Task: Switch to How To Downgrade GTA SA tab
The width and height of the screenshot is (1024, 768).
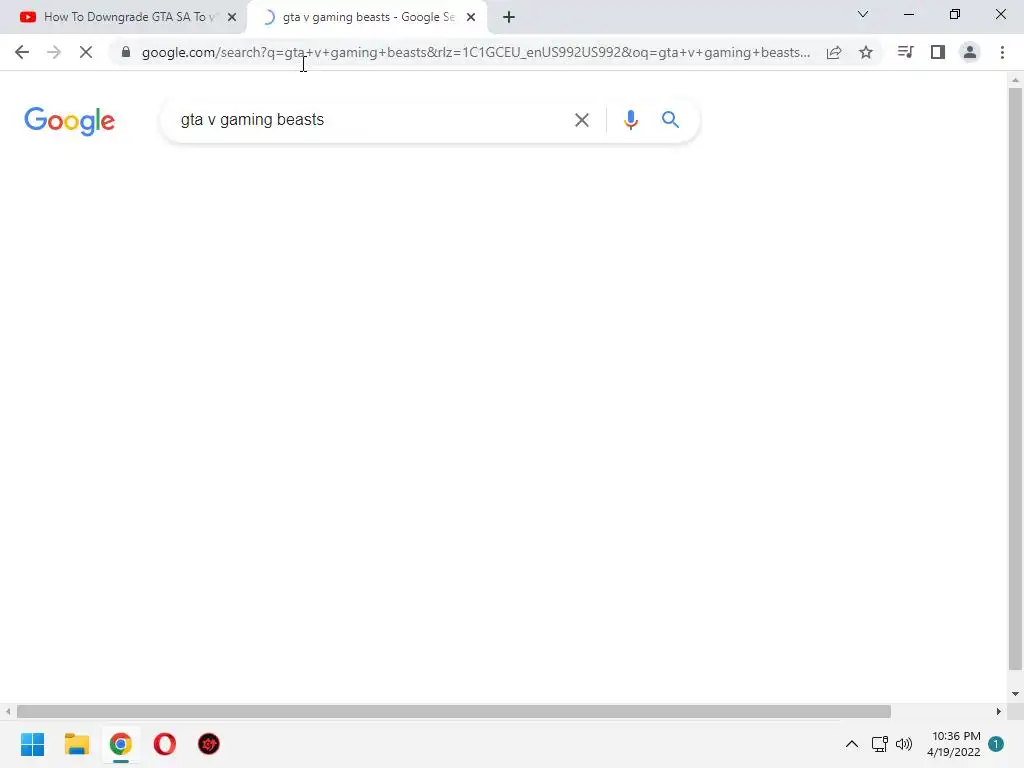Action: (123, 17)
